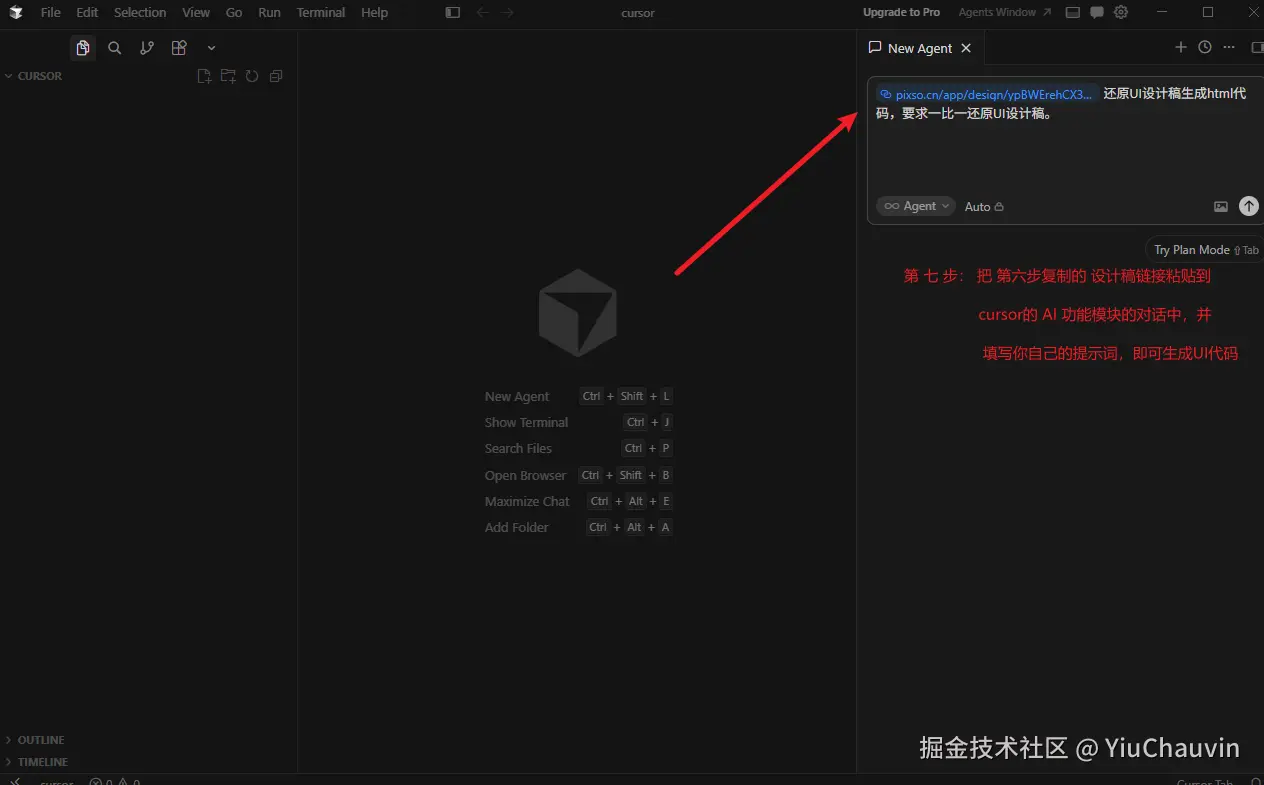1264x785 pixels.
Task: Open the Agents Window link
Action: point(1005,12)
